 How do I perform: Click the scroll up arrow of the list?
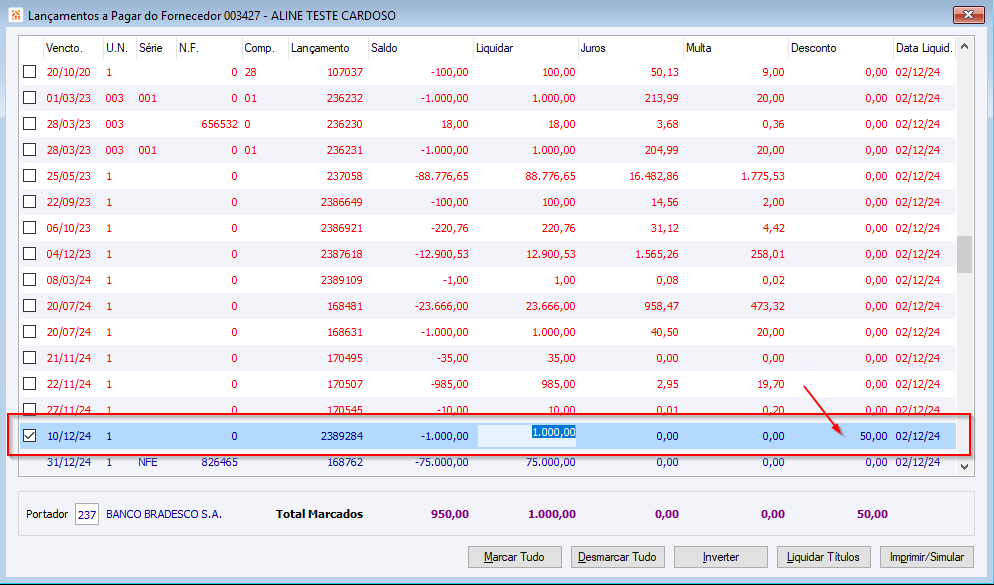coord(964,47)
